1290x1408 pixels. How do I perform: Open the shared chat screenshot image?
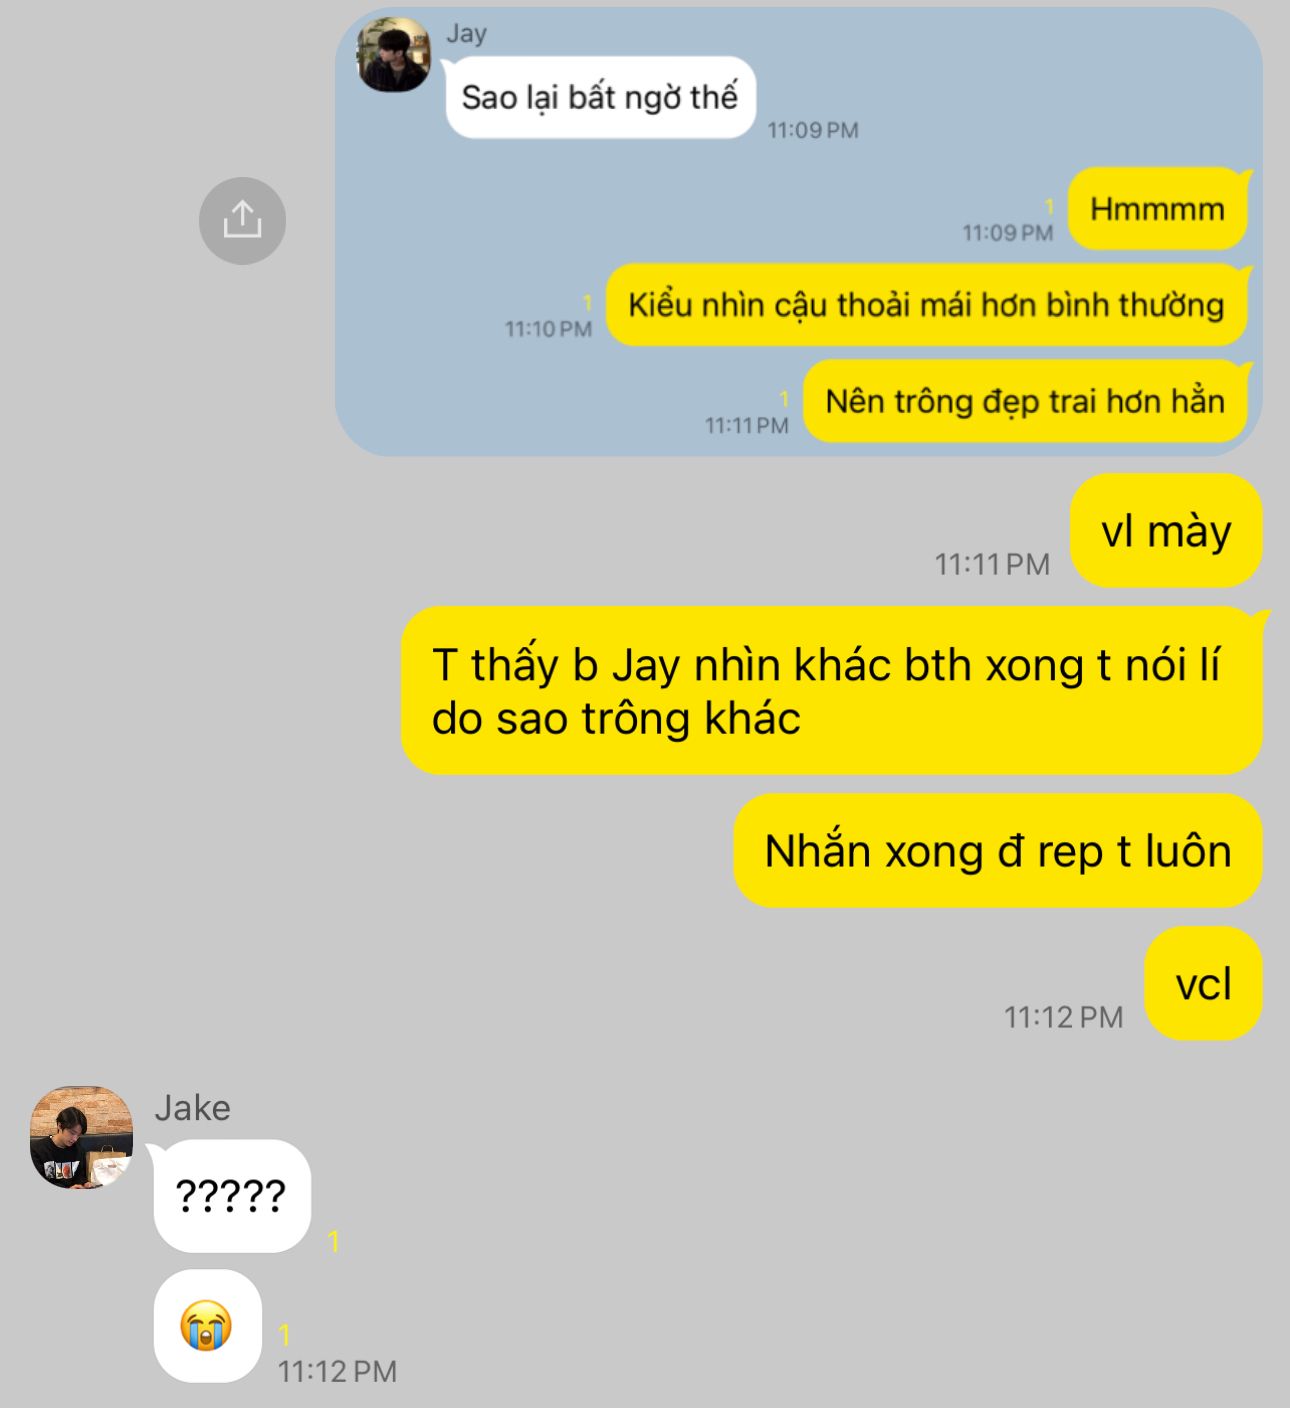tap(798, 232)
